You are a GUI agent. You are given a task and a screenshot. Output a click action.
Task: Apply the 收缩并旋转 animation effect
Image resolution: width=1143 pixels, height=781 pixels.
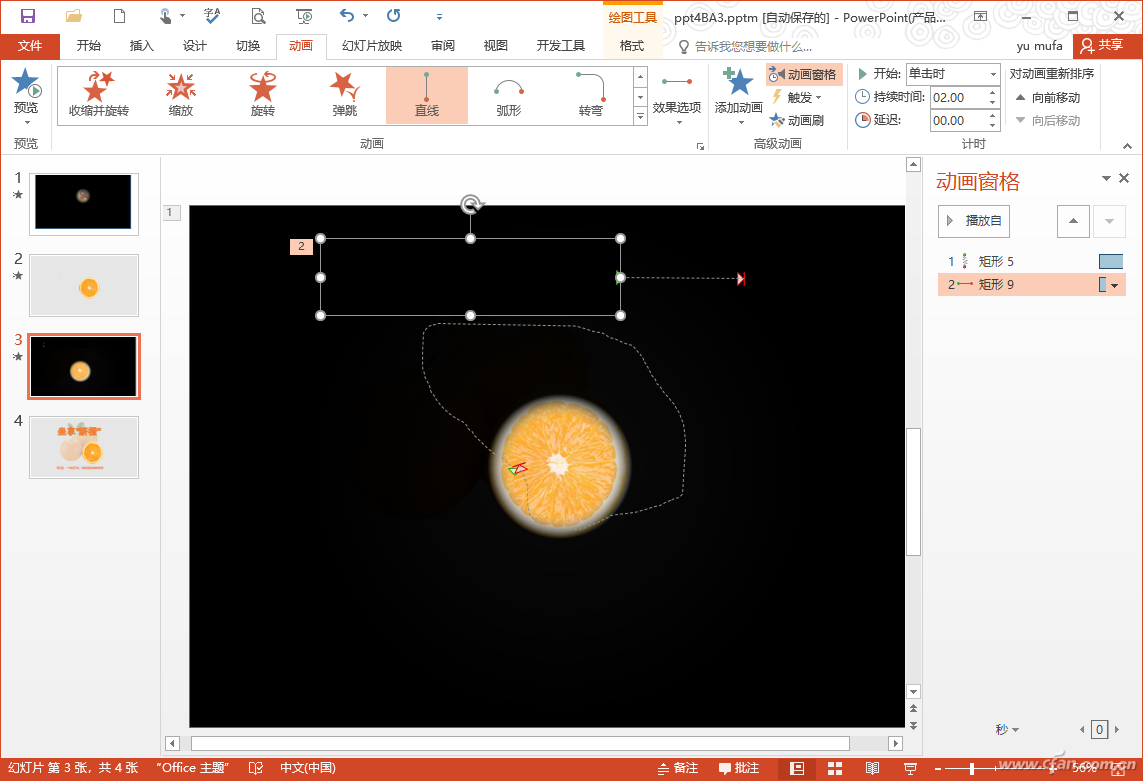click(98, 95)
